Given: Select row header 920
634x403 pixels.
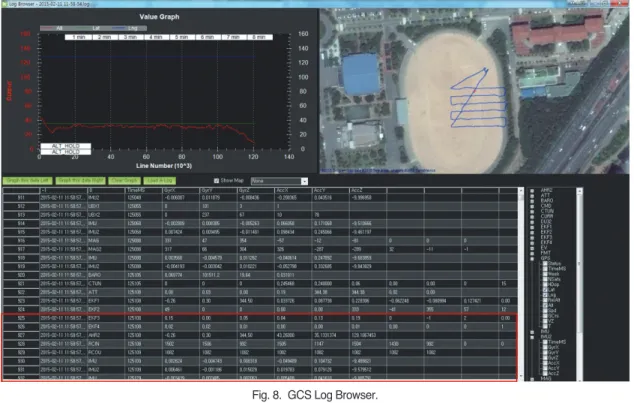Looking at the screenshot, I should click(x=21, y=275).
